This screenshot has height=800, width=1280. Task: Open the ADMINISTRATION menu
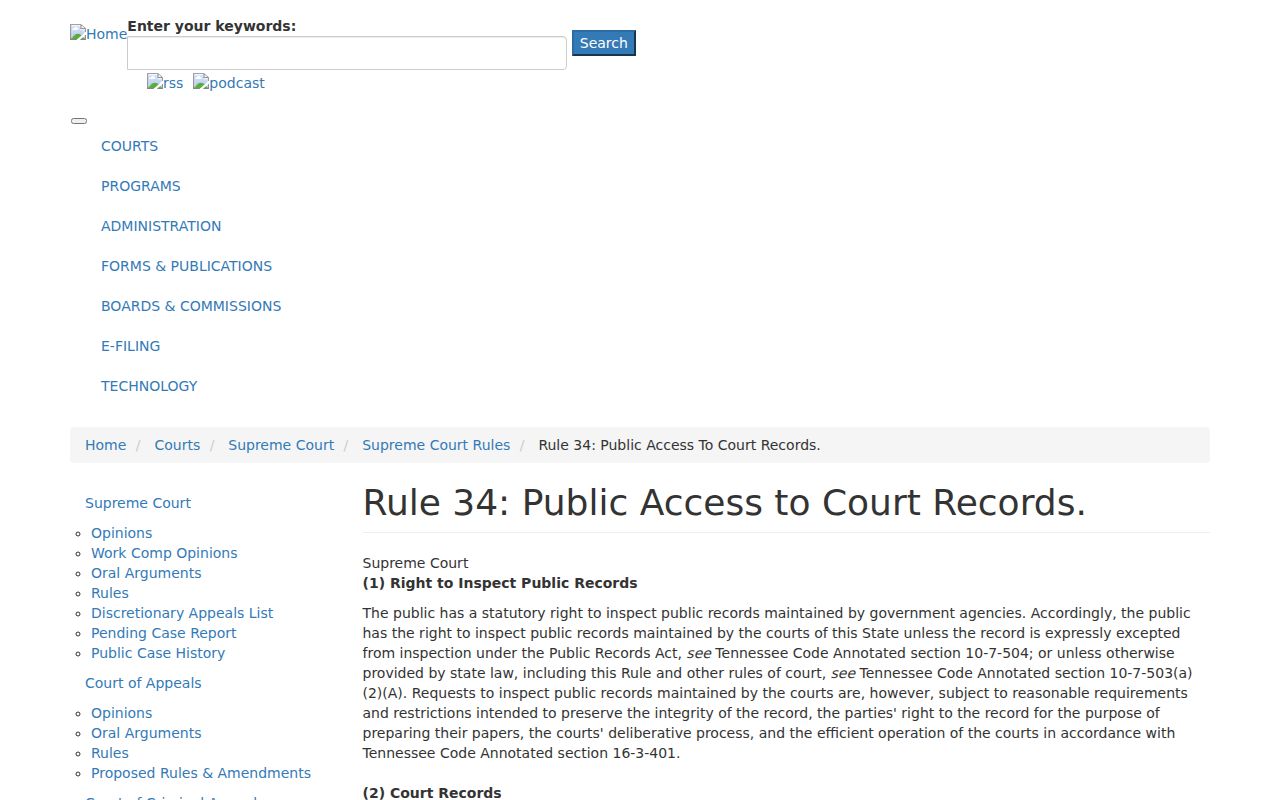pyautogui.click(x=161, y=226)
